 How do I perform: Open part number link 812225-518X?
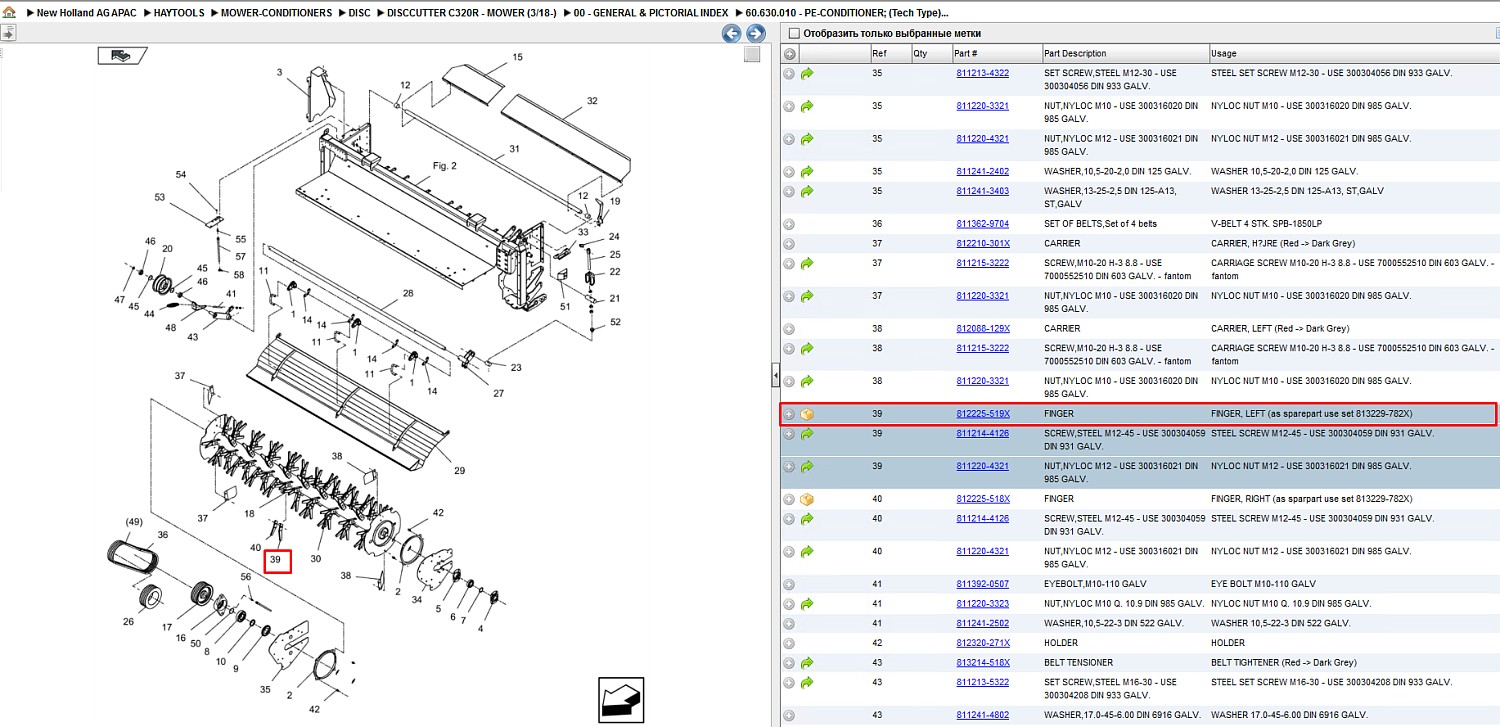(x=983, y=499)
